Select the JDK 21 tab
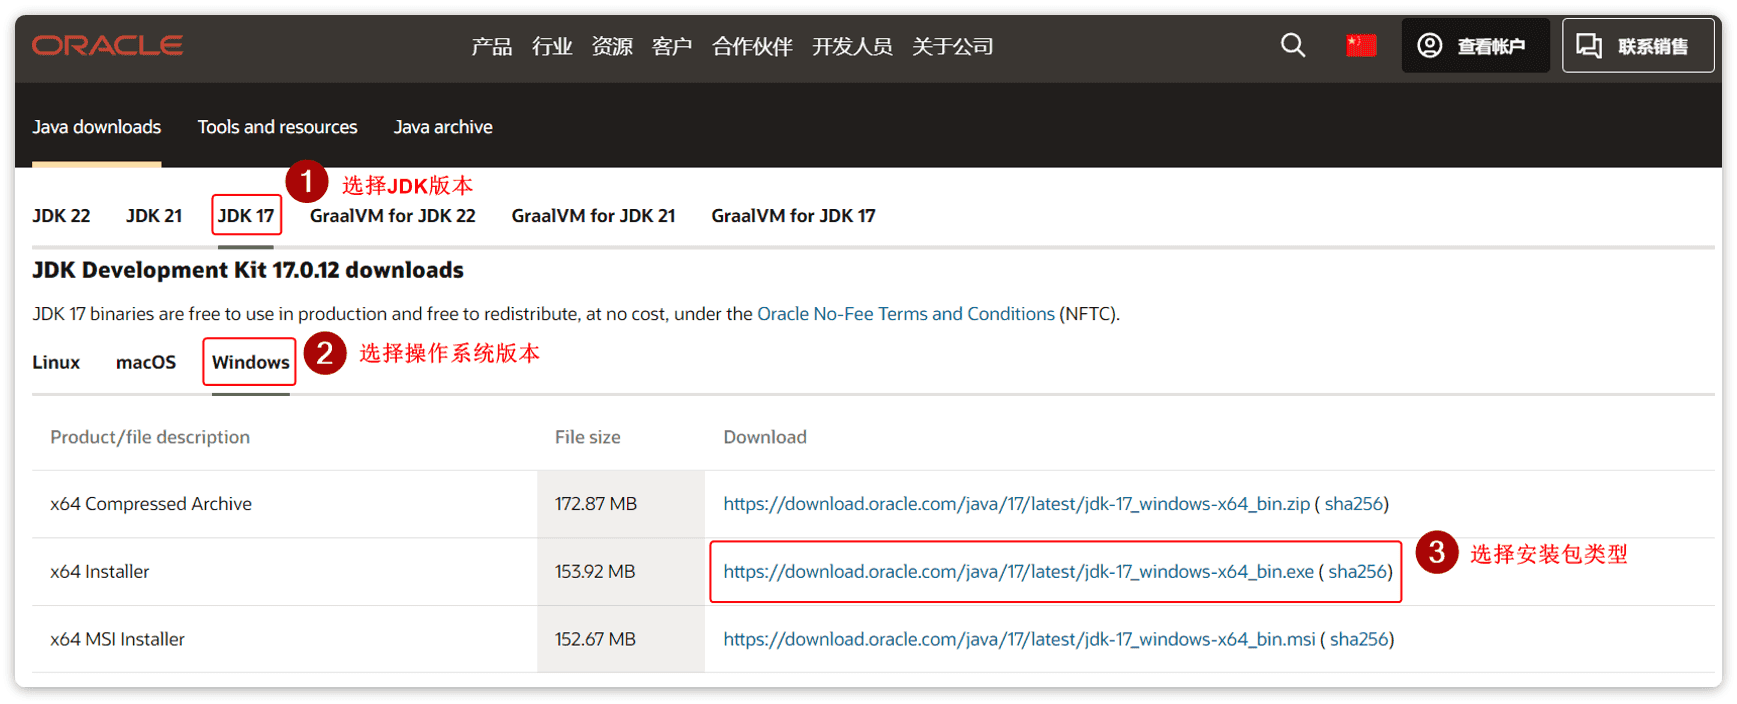 point(154,216)
